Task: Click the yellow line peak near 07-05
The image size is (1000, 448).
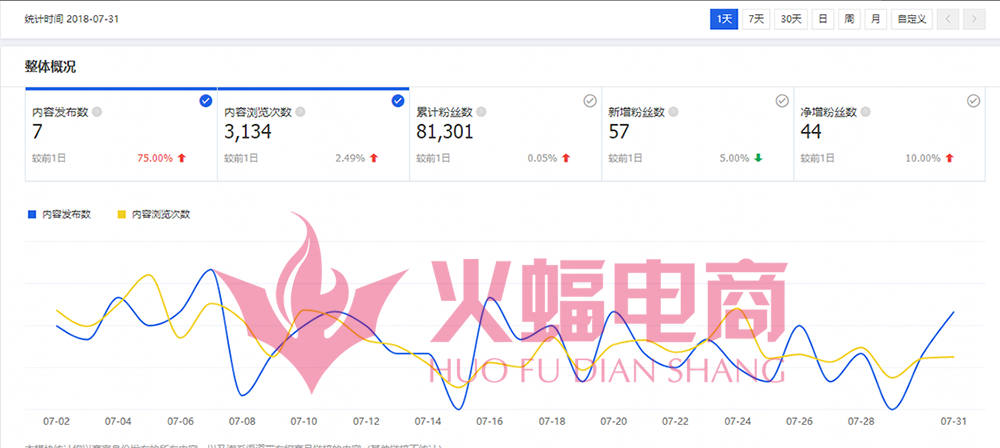Action: point(149,275)
